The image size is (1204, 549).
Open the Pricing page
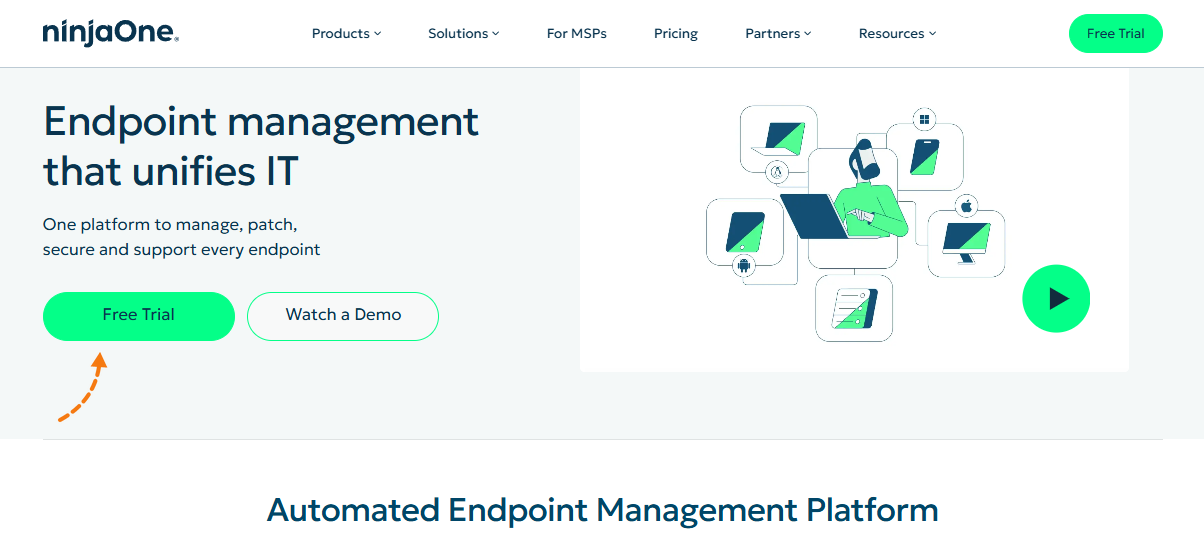pos(676,33)
